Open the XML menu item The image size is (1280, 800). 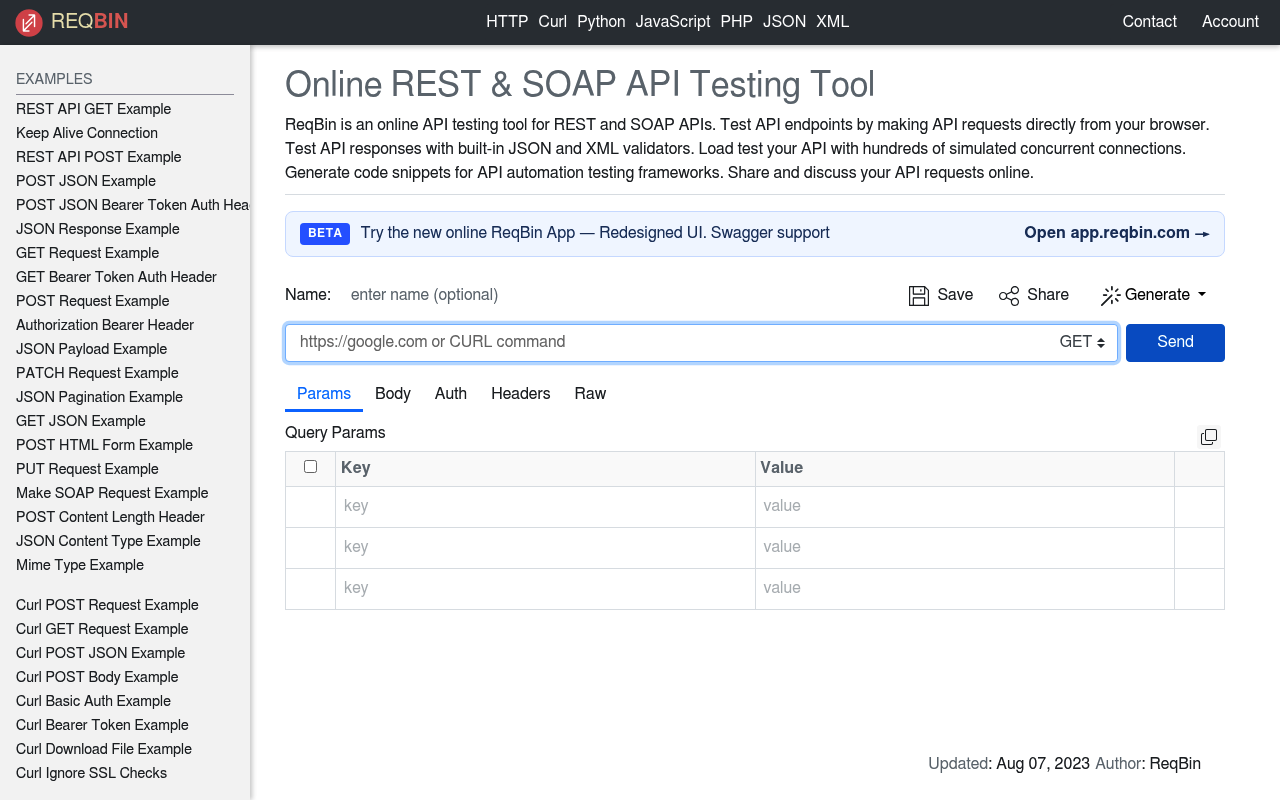[833, 22]
